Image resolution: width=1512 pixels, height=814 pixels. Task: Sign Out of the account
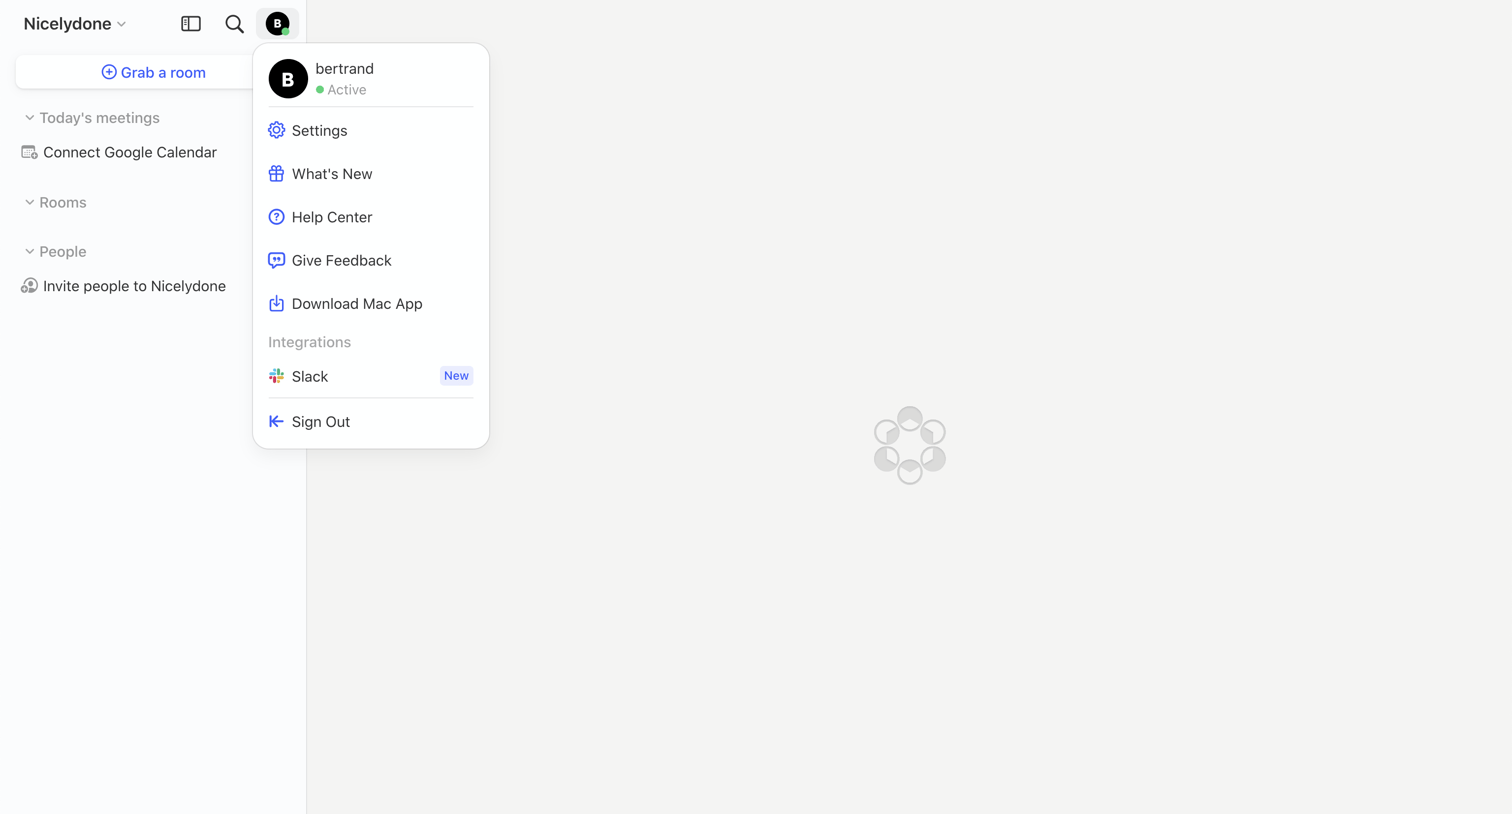coord(371,422)
